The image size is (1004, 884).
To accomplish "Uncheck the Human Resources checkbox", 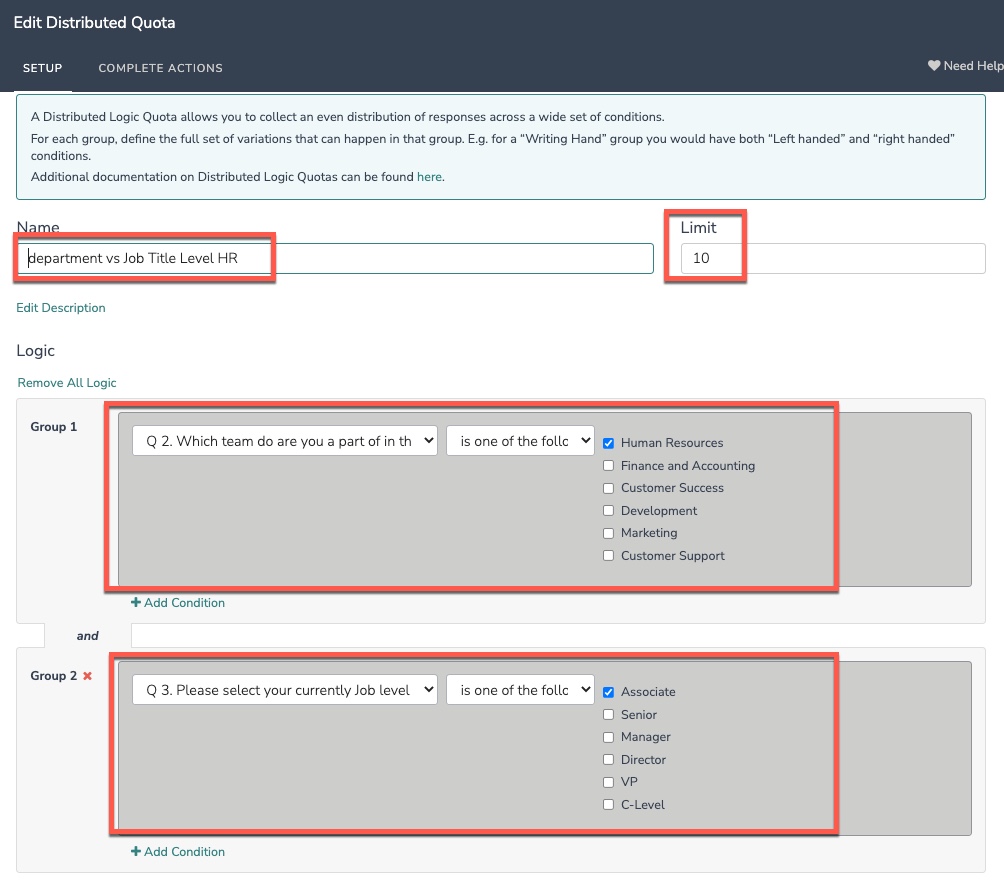I will click(608, 443).
